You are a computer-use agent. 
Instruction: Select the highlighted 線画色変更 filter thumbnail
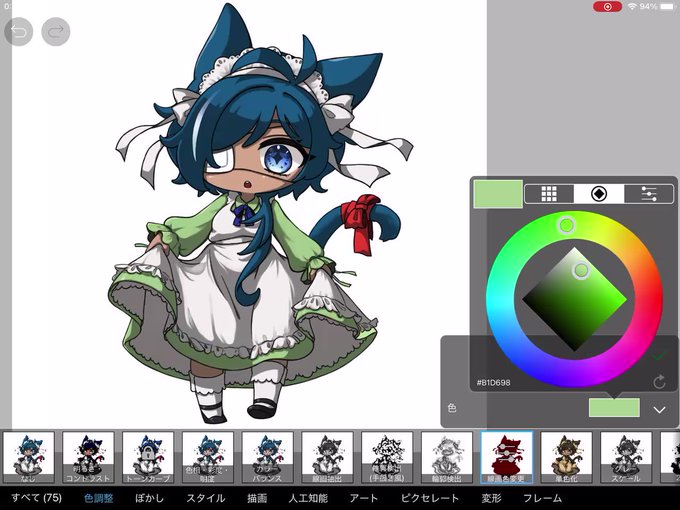pos(507,457)
